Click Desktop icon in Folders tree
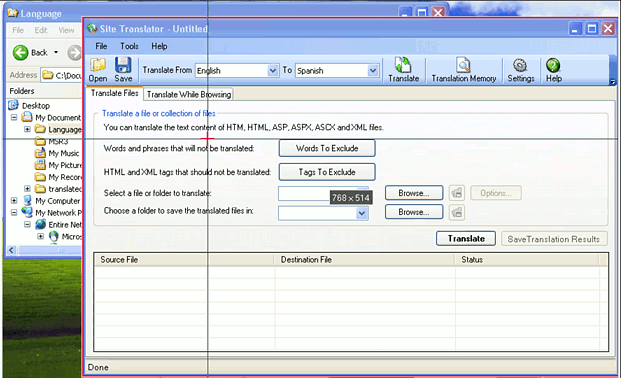Screen dimensions: 621x378 13,105
